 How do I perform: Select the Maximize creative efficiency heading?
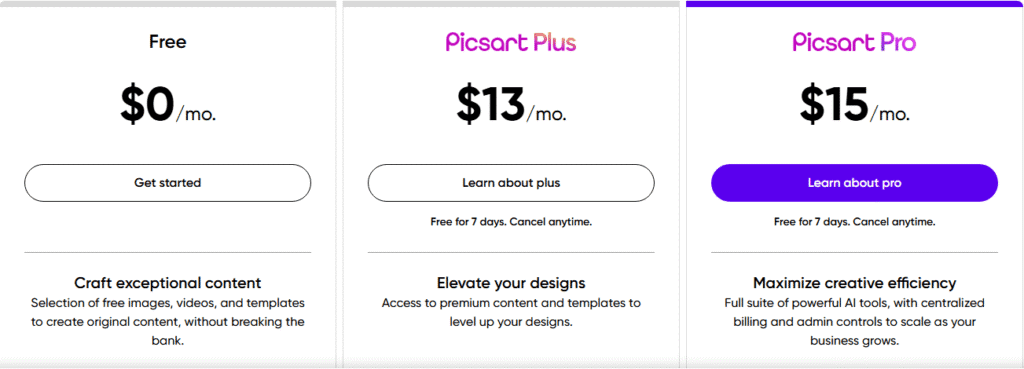(x=855, y=283)
